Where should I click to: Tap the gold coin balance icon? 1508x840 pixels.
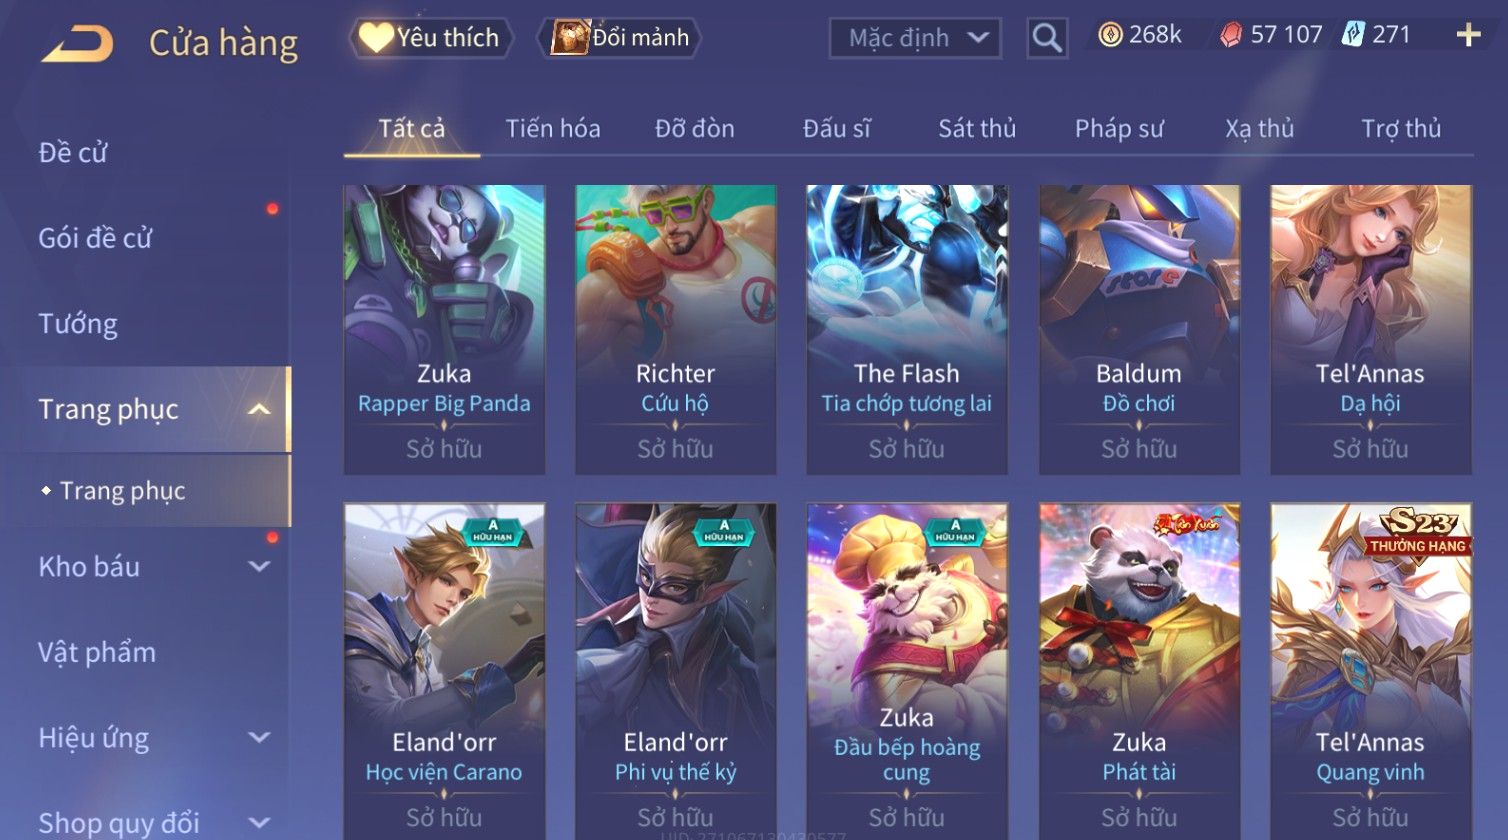(x=1110, y=35)
